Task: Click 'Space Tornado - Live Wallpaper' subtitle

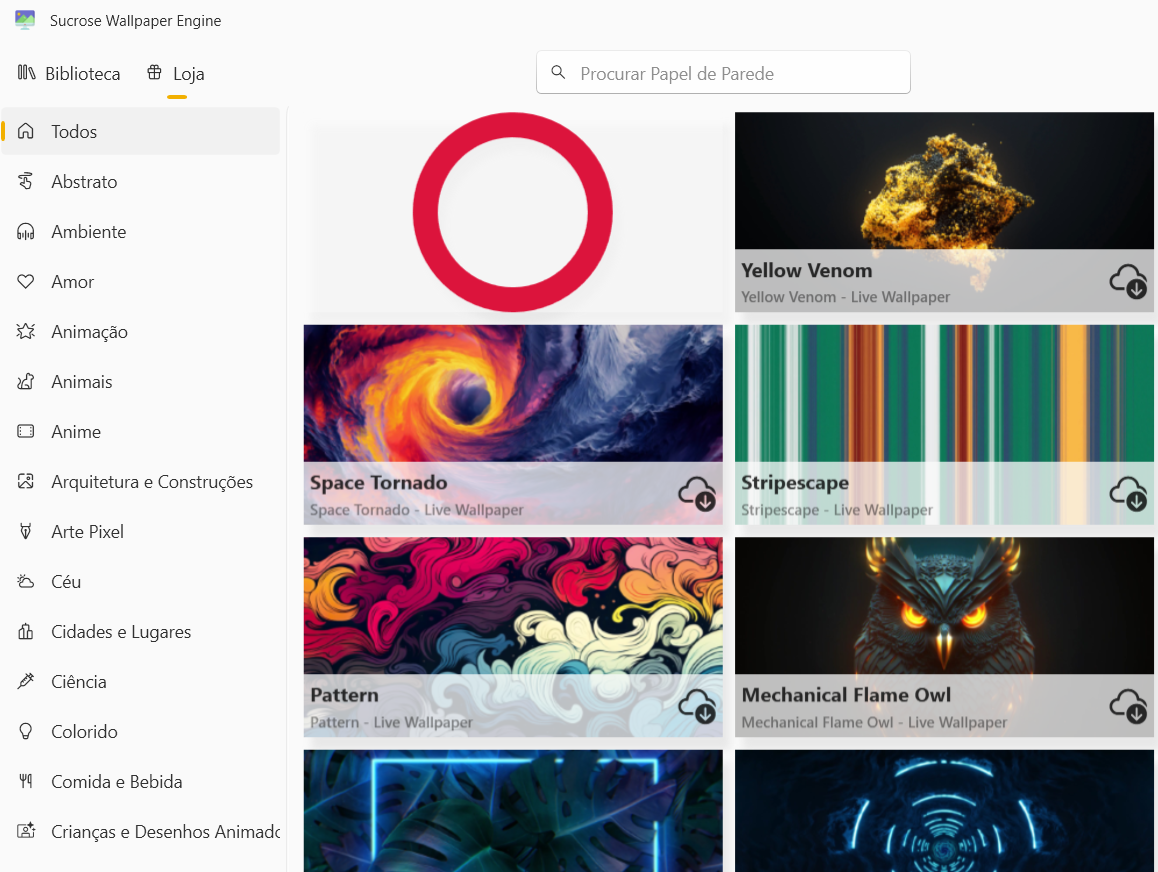Action: coord(417,509)
